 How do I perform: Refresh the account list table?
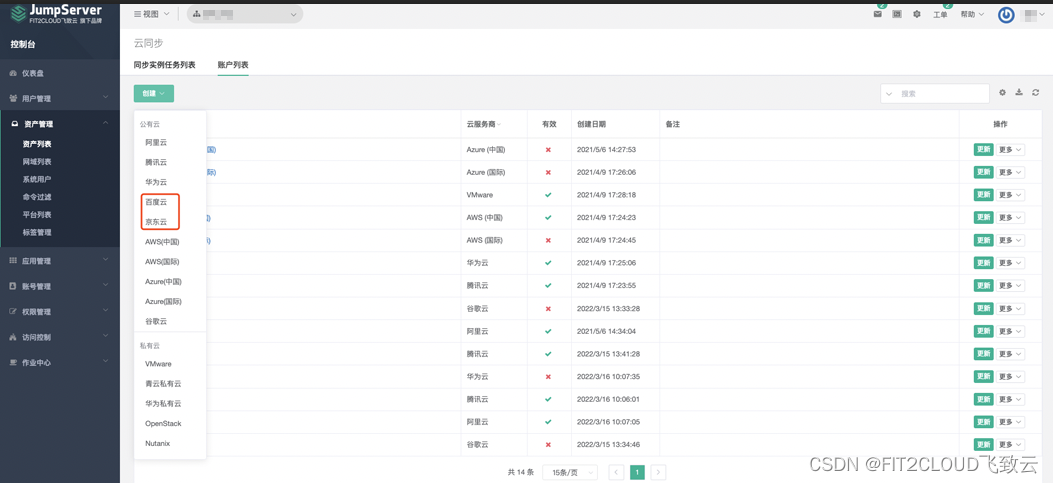click(x=1036, y=93)
